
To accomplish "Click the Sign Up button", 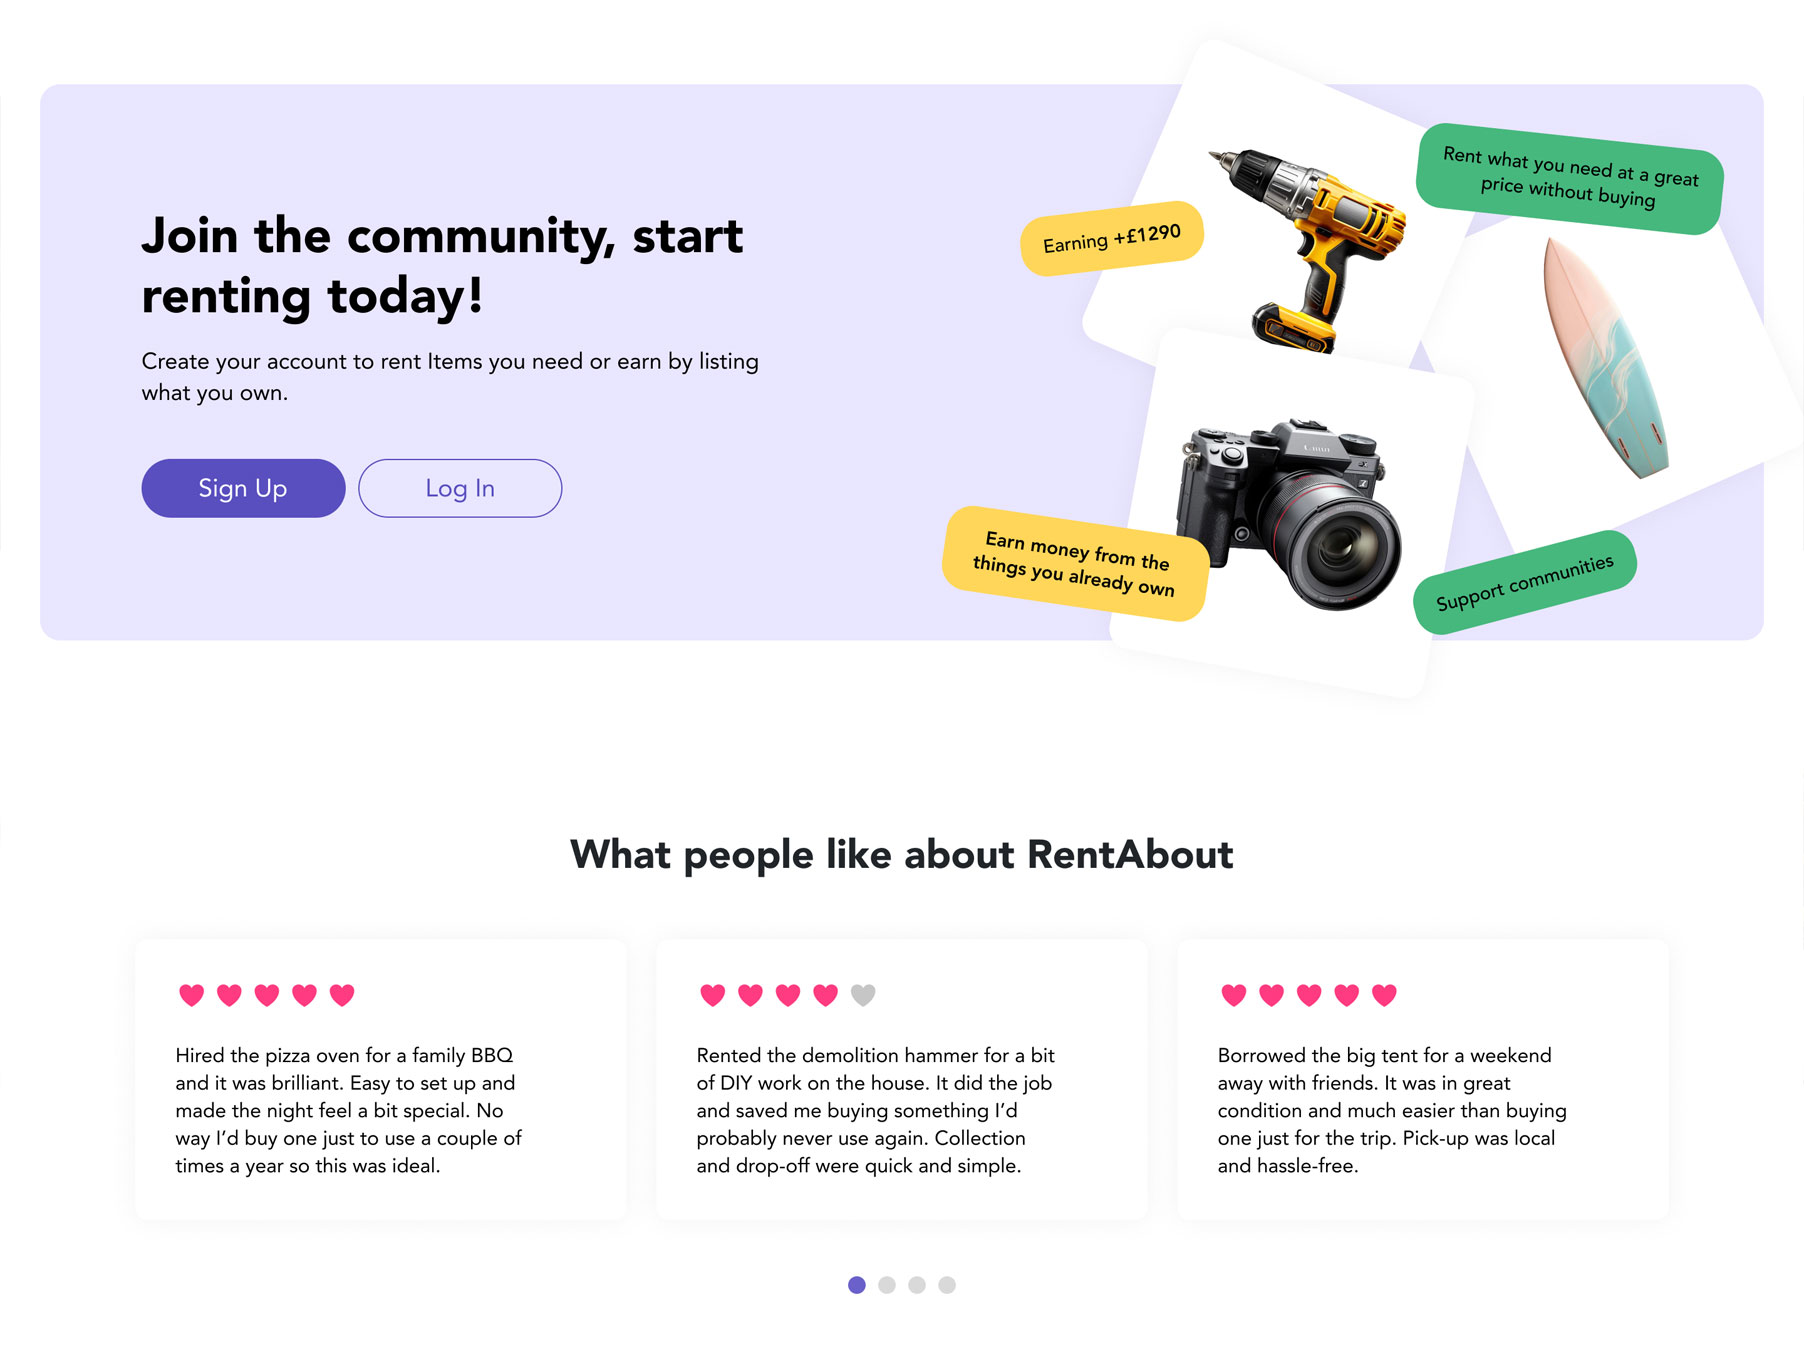I will click(243, 488).
